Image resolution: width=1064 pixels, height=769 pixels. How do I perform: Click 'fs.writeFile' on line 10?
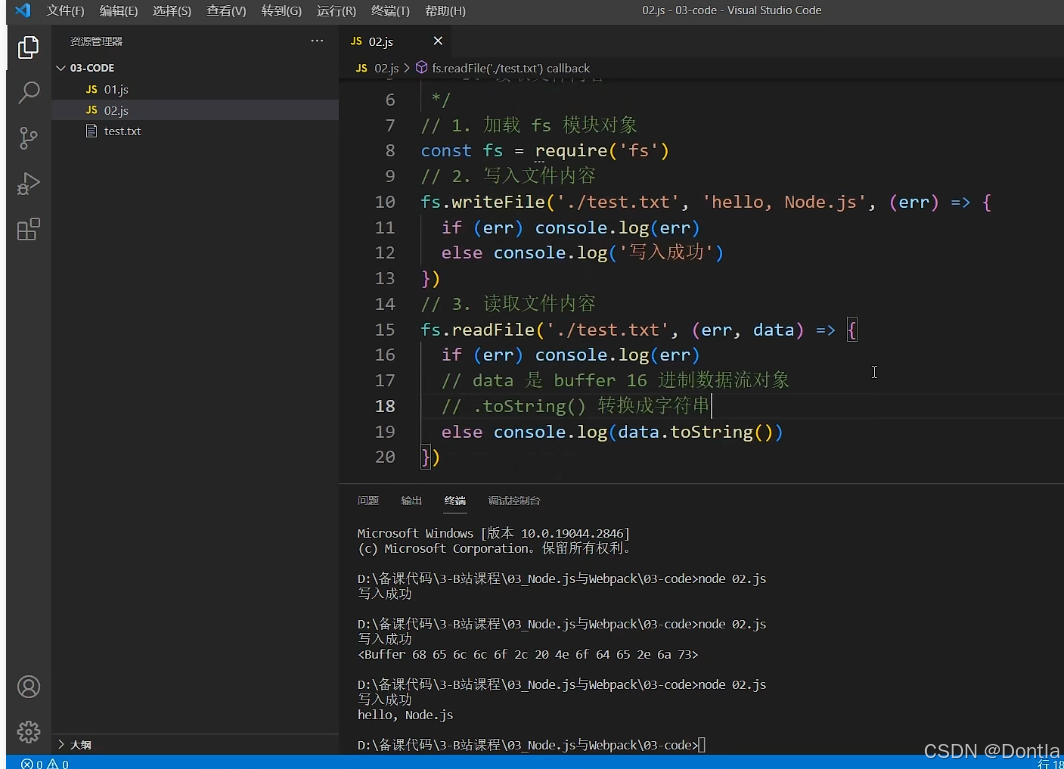pyautogui.click(x=482, y=202)
